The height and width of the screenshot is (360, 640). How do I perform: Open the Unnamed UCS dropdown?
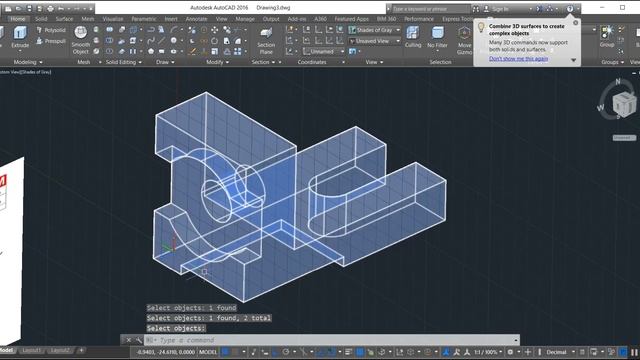[324, 51]
